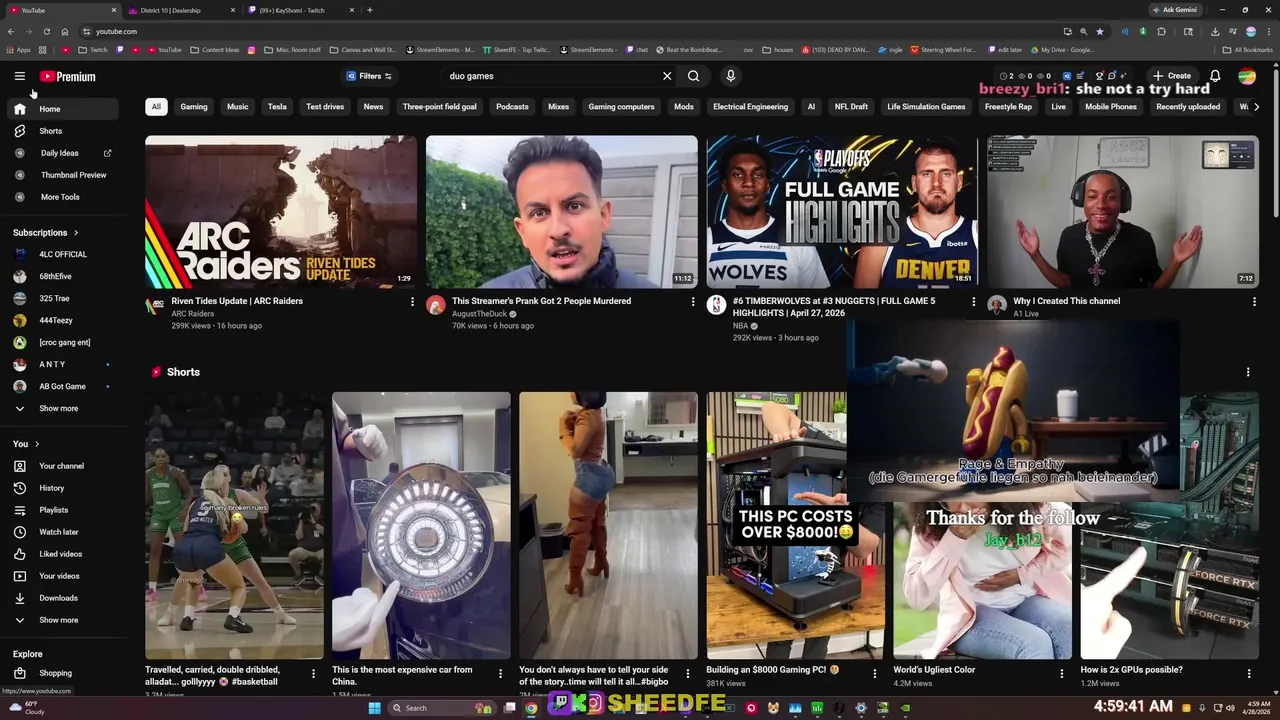This screenshot has height=720, width=1280.
Task: Select the 'Podcasts' filter chip
Action: point(512,107)
